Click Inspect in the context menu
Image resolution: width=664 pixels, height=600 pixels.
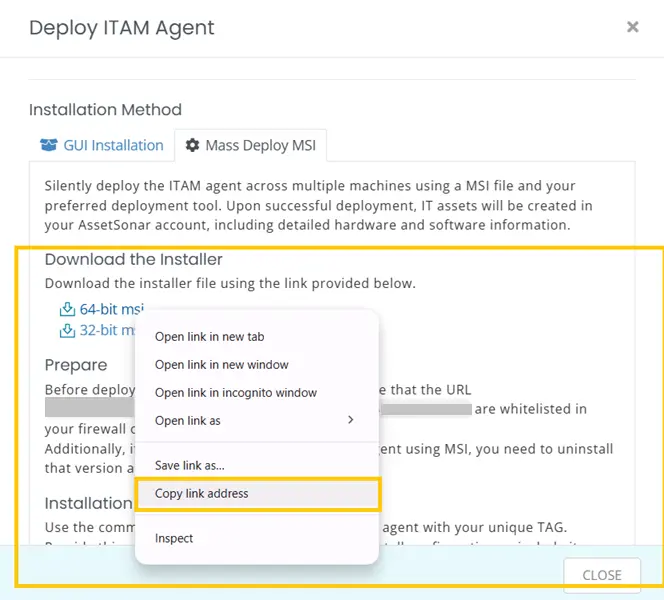click(174, 538)
